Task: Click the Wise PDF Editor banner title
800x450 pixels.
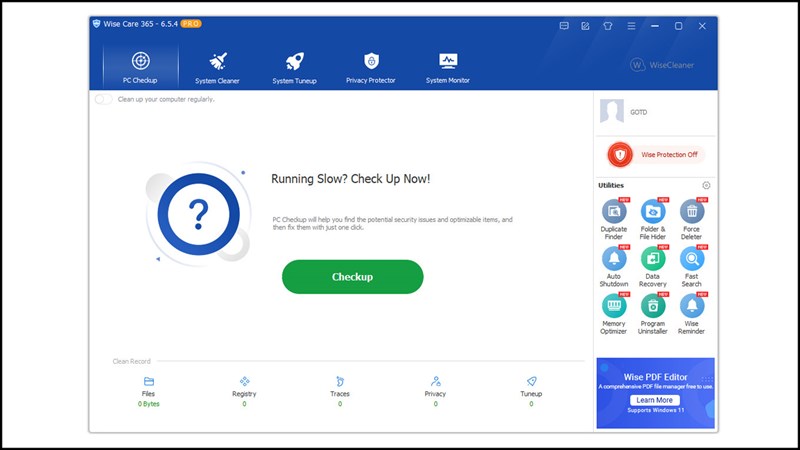Action: (x=656, y=377)
